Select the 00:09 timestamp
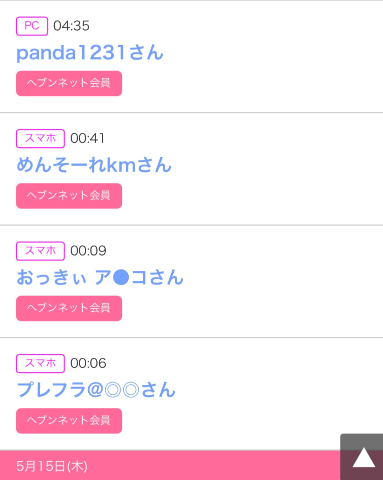 [88, 251]
